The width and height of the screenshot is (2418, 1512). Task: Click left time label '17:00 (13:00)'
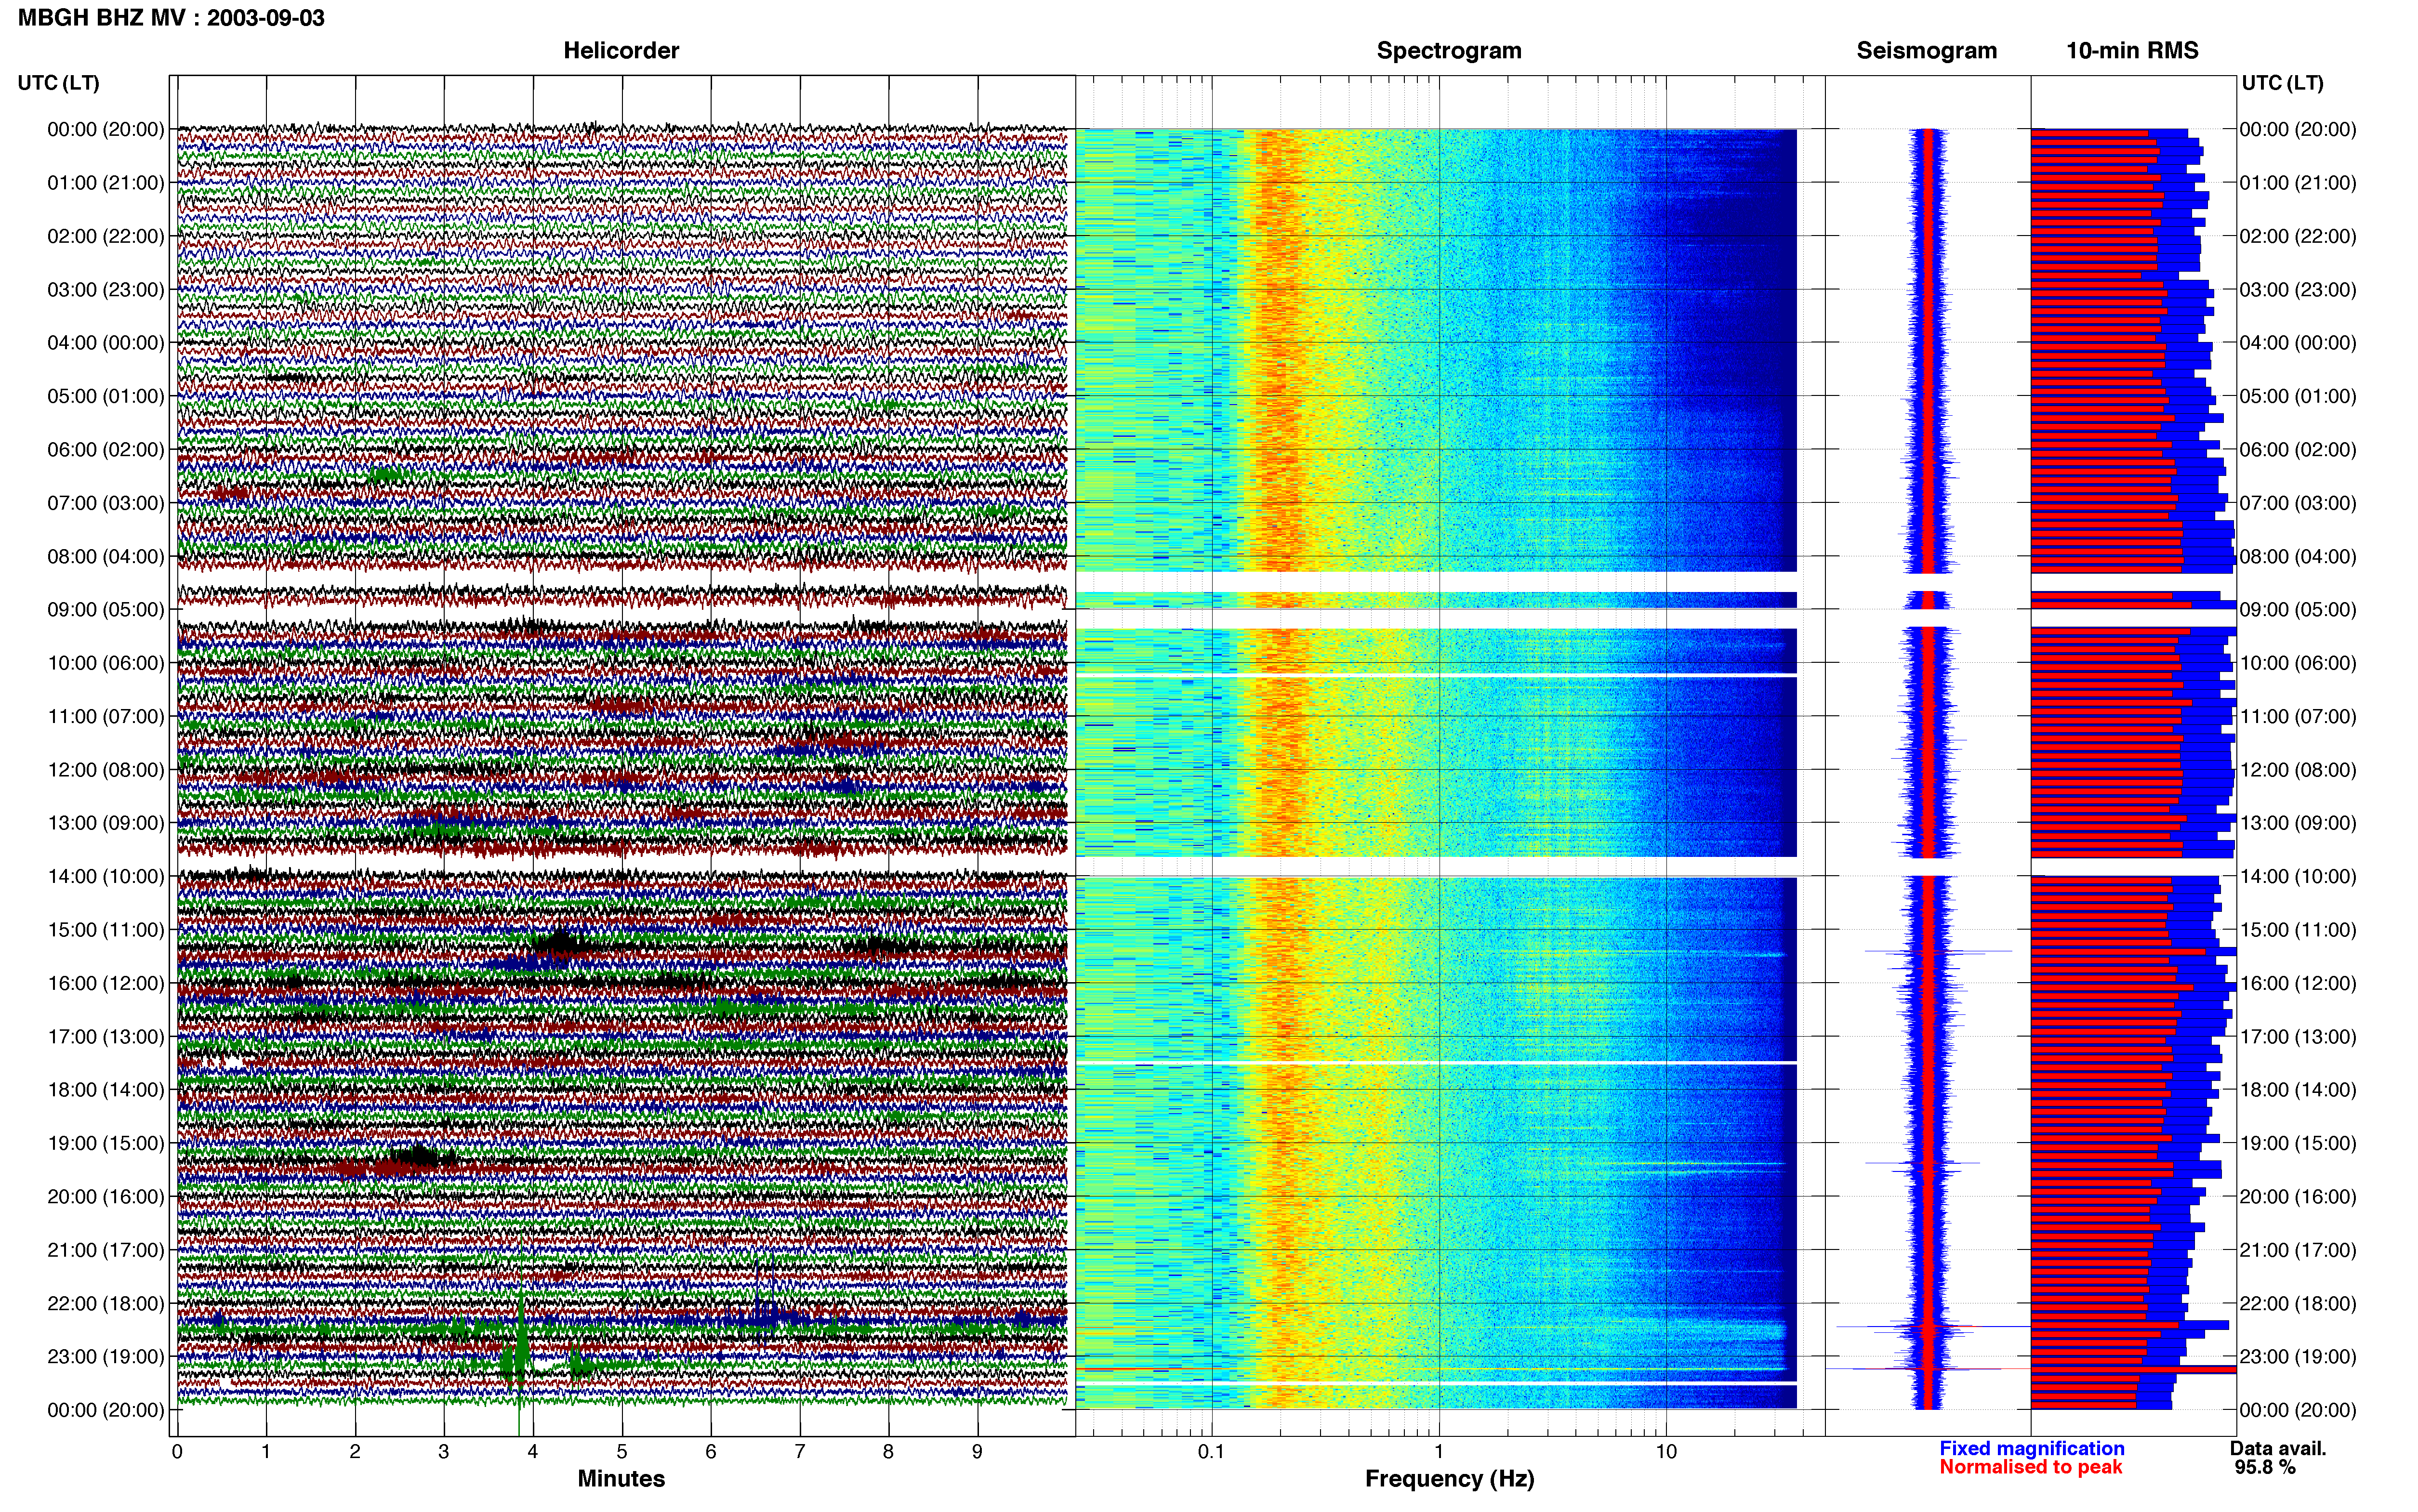[106, 1037]
